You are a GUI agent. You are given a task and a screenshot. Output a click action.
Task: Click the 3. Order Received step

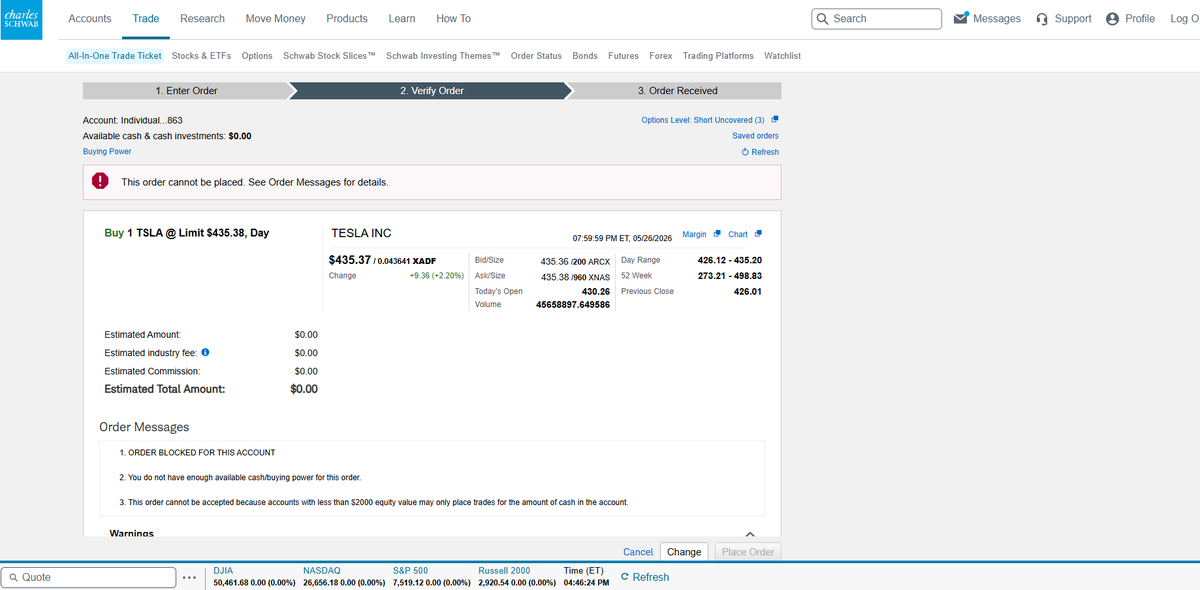tap(678, 91)
